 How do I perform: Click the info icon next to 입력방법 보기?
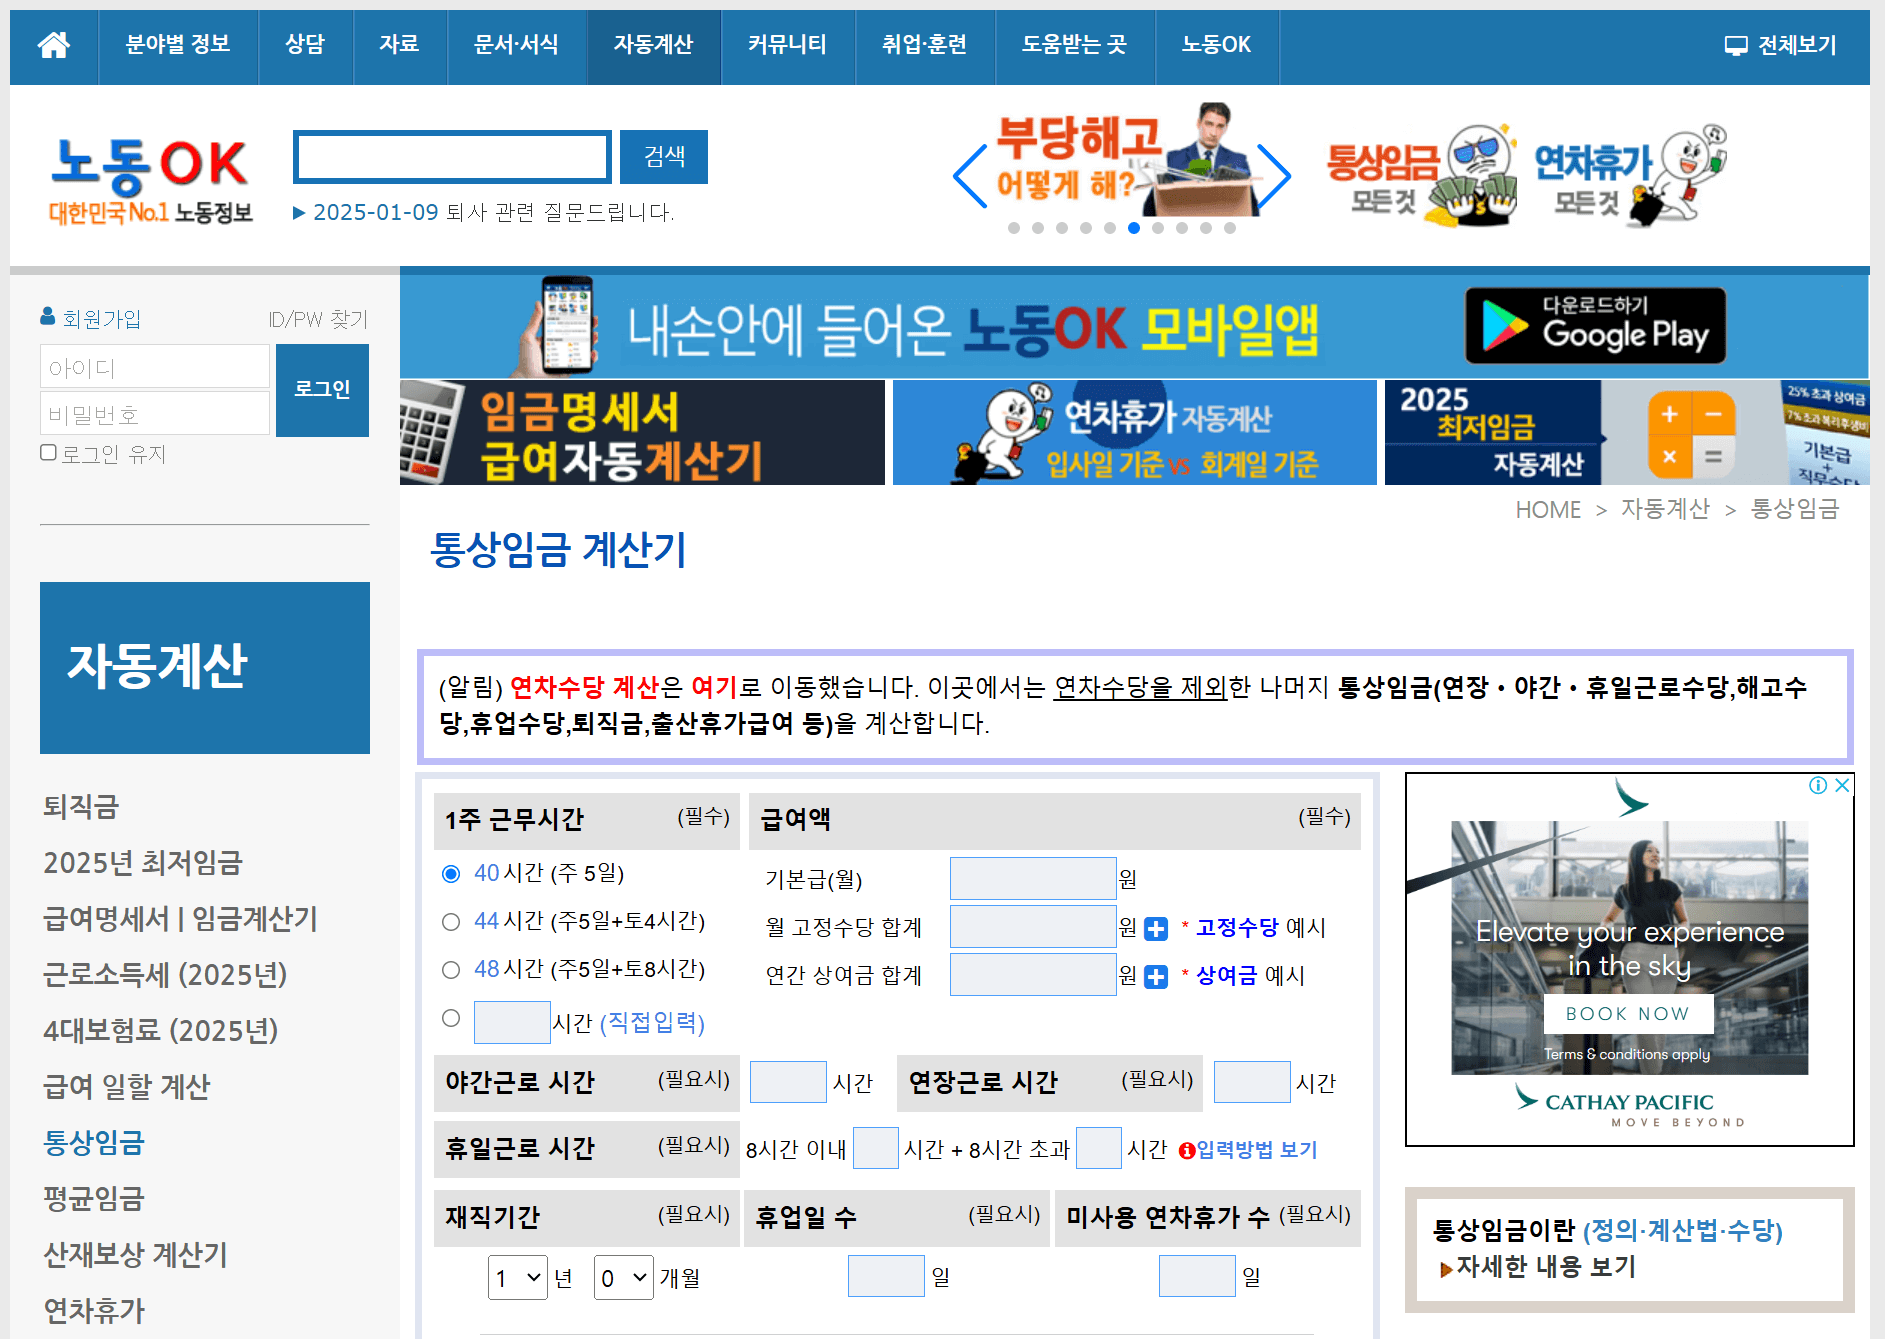pos(1186,1150)
